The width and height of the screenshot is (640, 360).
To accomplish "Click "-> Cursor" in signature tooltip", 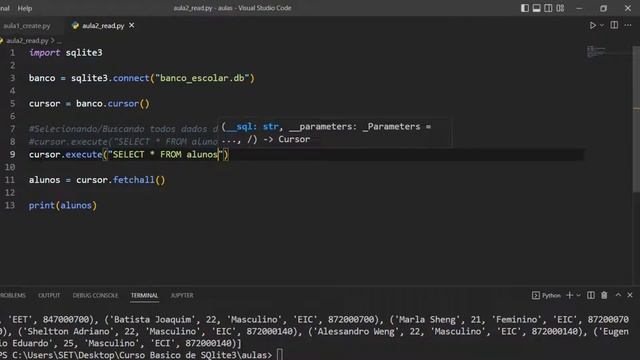I will pos(286,140).
